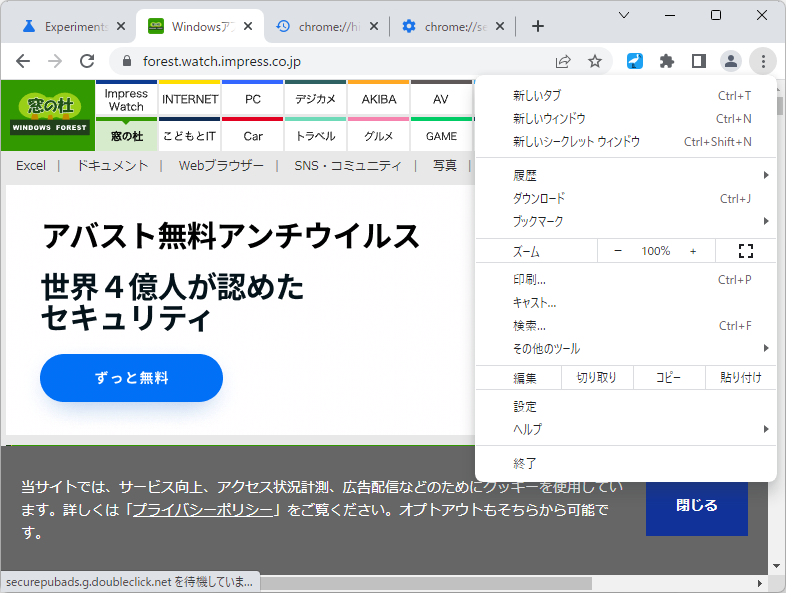Click the ドキュメント category link
This screenshot has width=786, height=593.
tap(112, 165)
